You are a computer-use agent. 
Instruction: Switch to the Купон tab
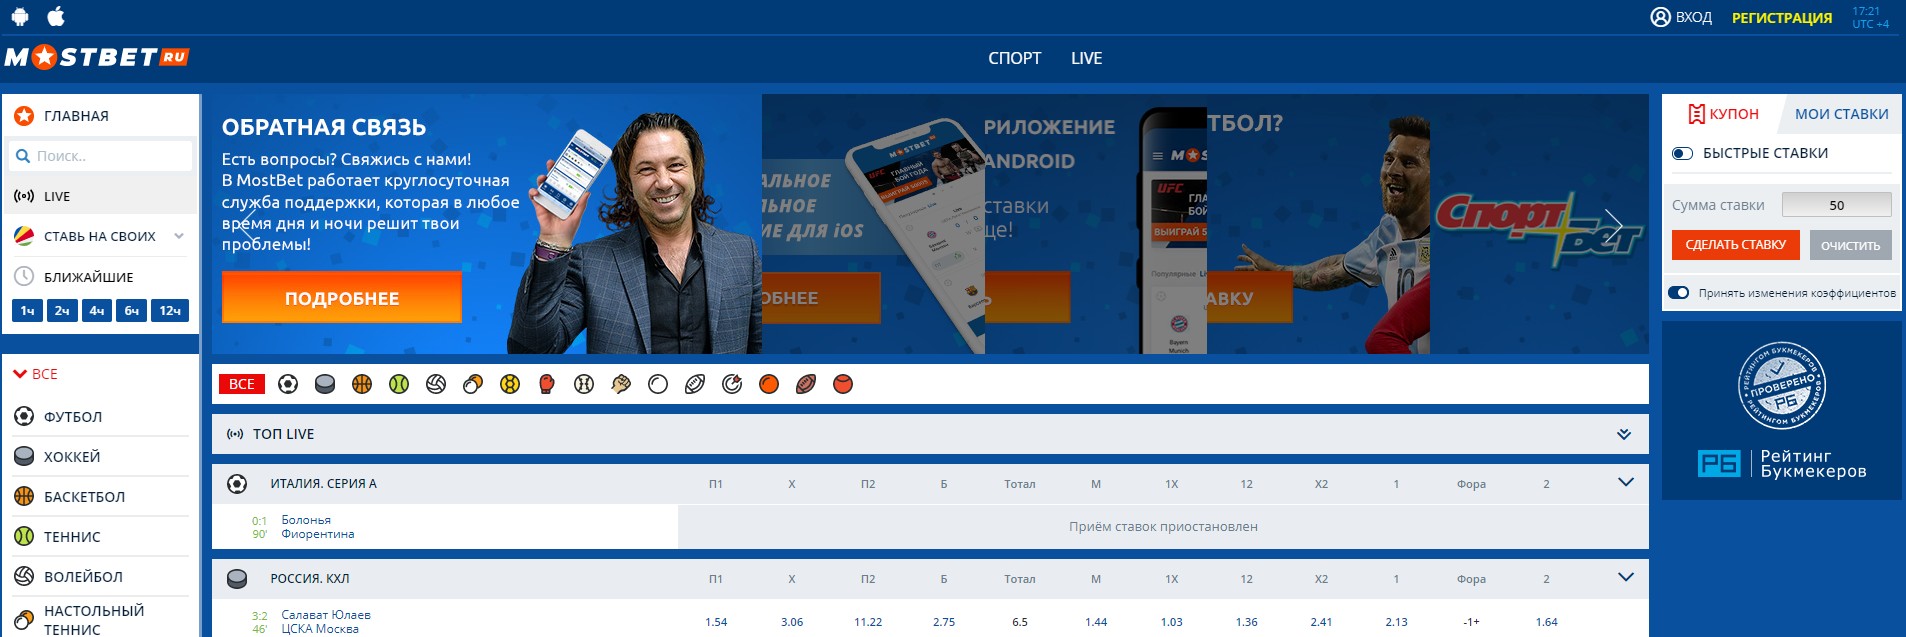(1723, 114)
